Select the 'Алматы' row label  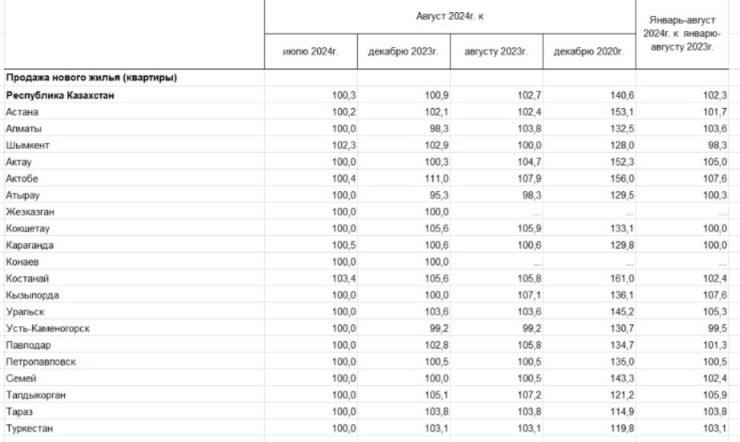coord(24,129)
